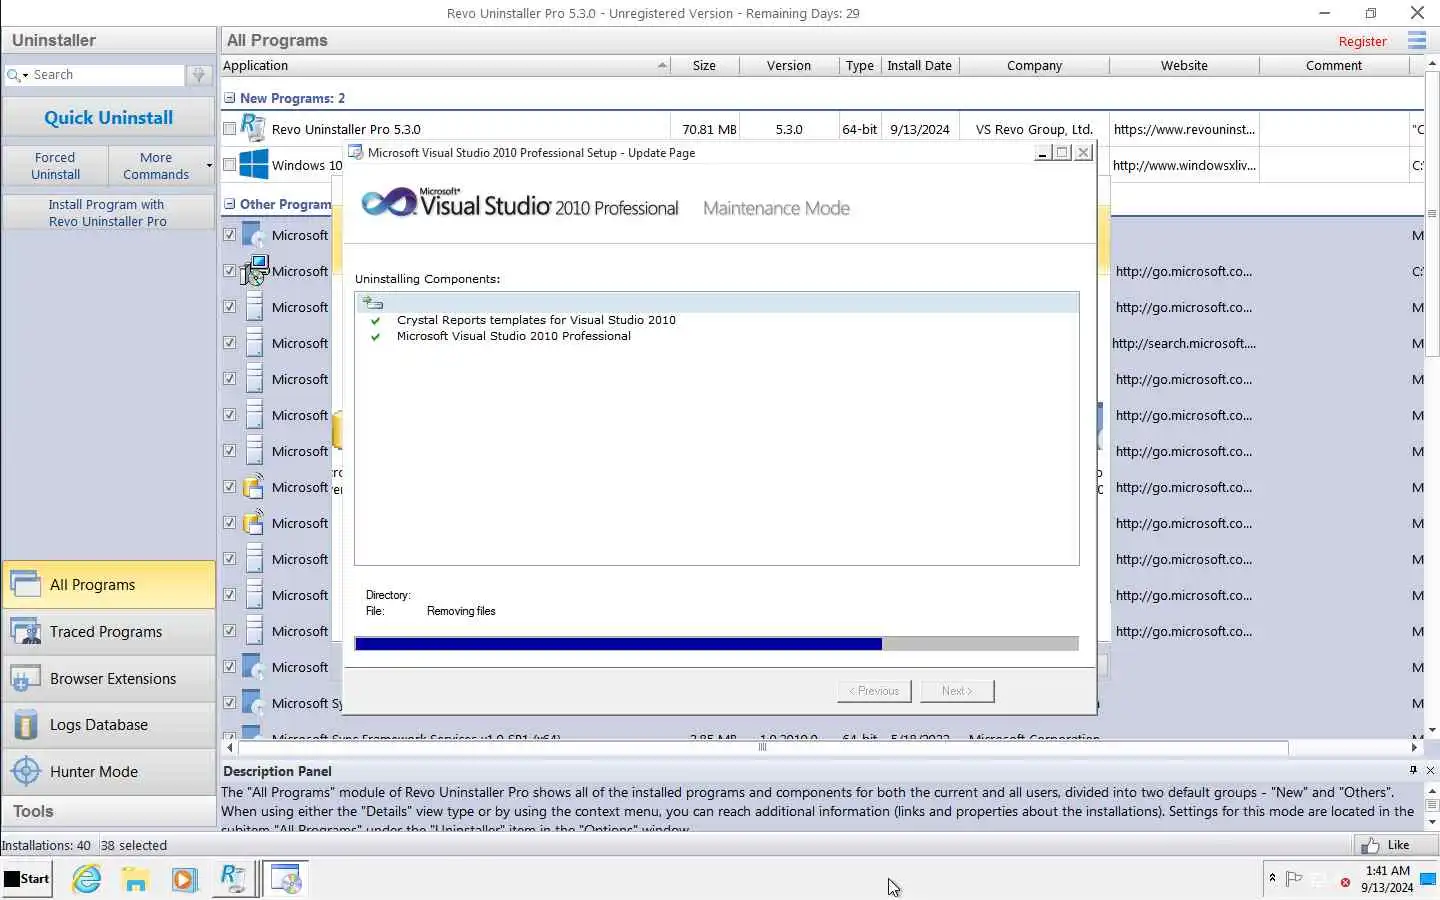Click the network tray icon
The width and height of the screenshot is (1440, 900).
point(1318,879)
